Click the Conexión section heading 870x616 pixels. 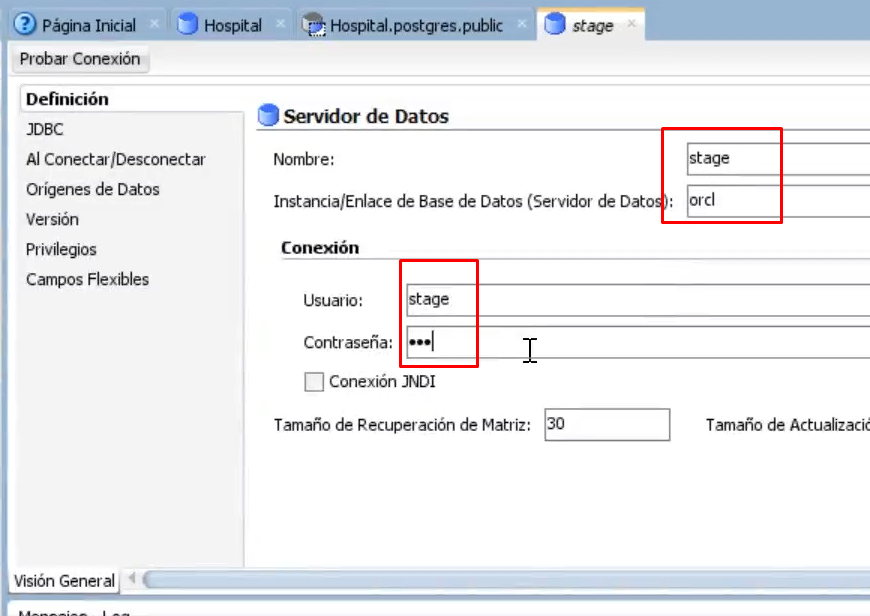[x=320, y=248]
